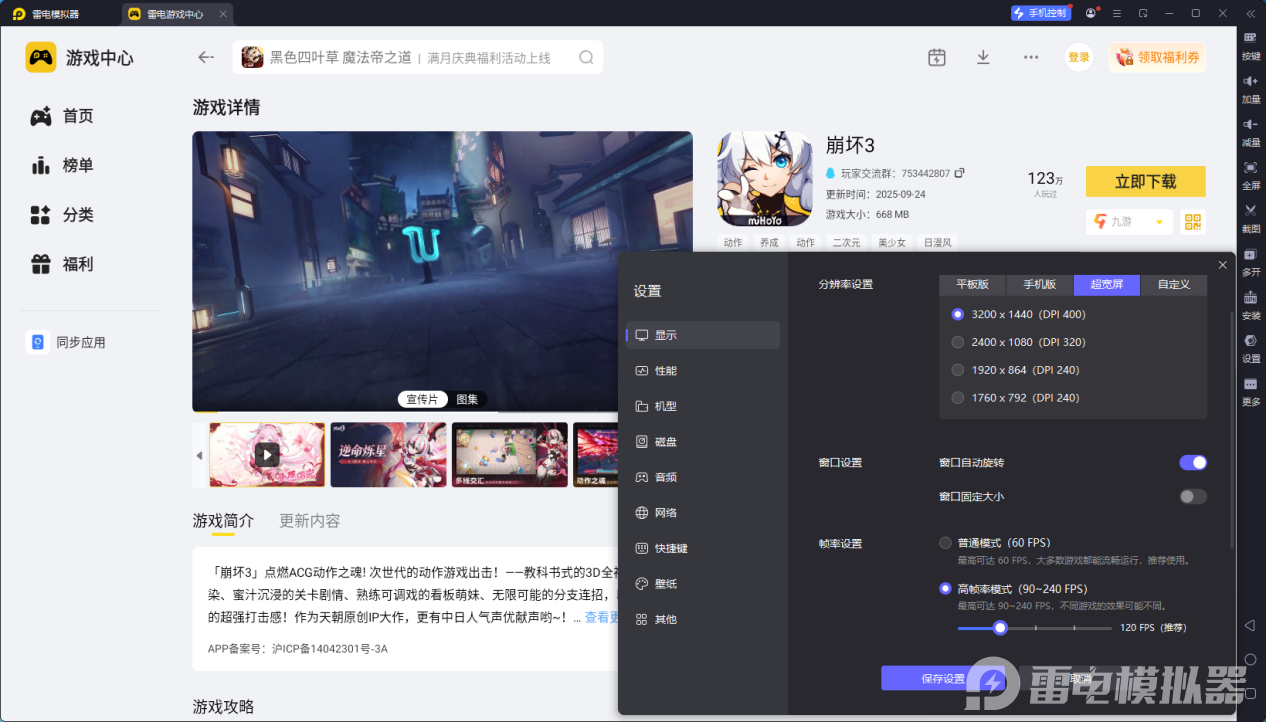Select the 2400 x 1080 resolution option
1266x722 pixels.
(x=957, y=341)
